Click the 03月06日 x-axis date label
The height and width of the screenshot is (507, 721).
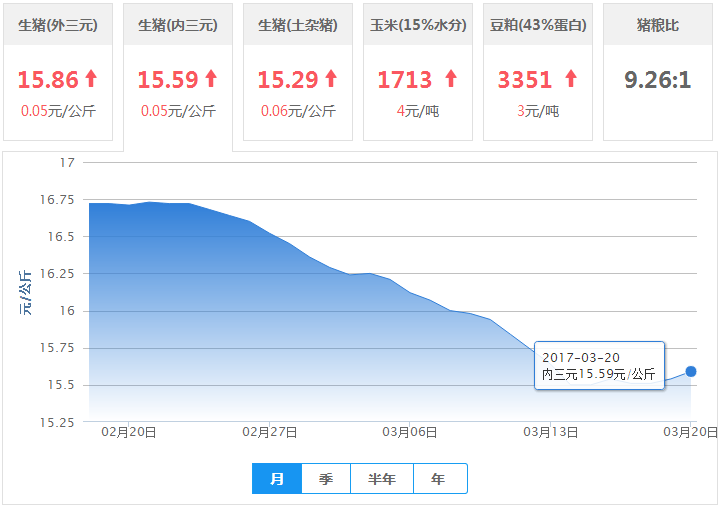pos(410,433)
